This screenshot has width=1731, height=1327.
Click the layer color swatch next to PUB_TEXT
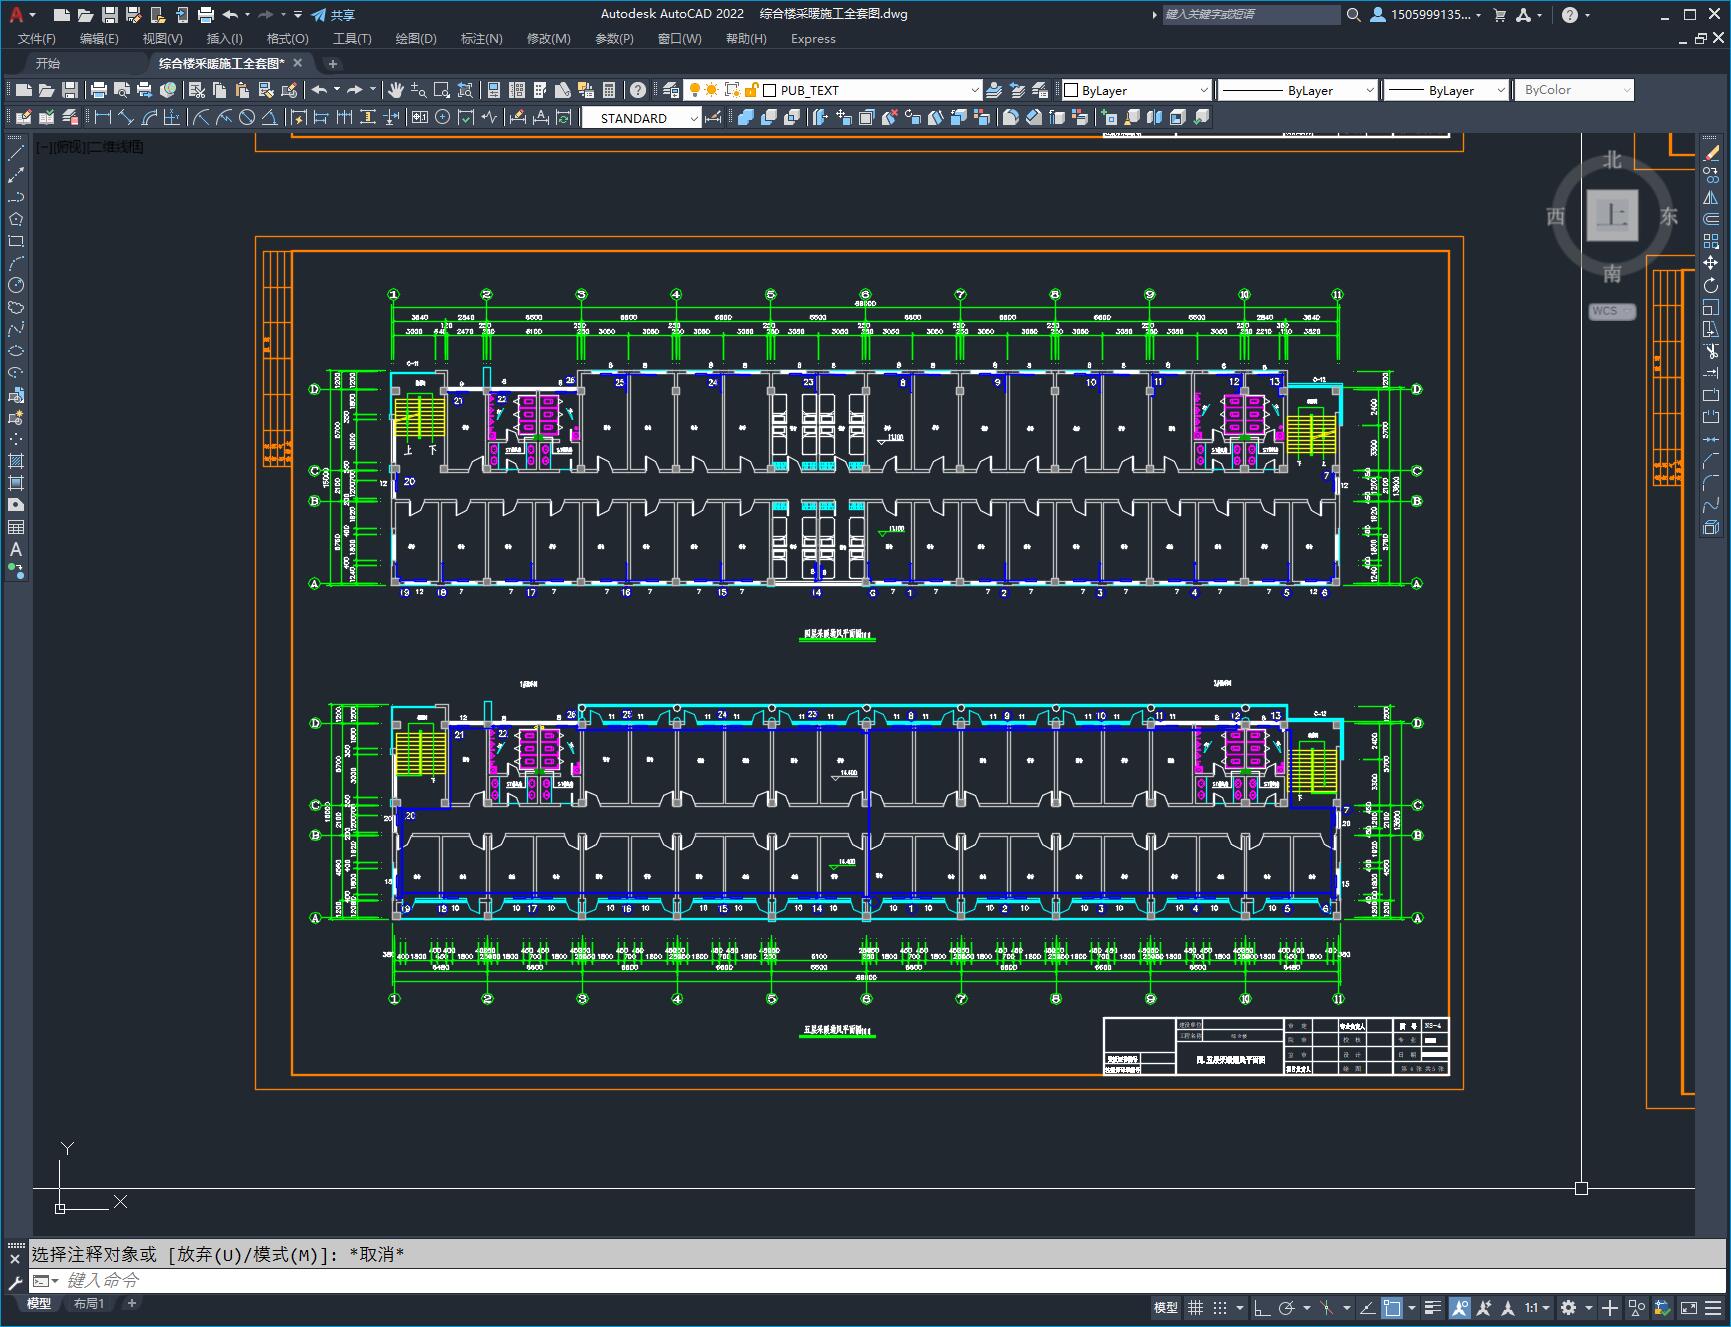pyautogui.click(x=770, y=90)
